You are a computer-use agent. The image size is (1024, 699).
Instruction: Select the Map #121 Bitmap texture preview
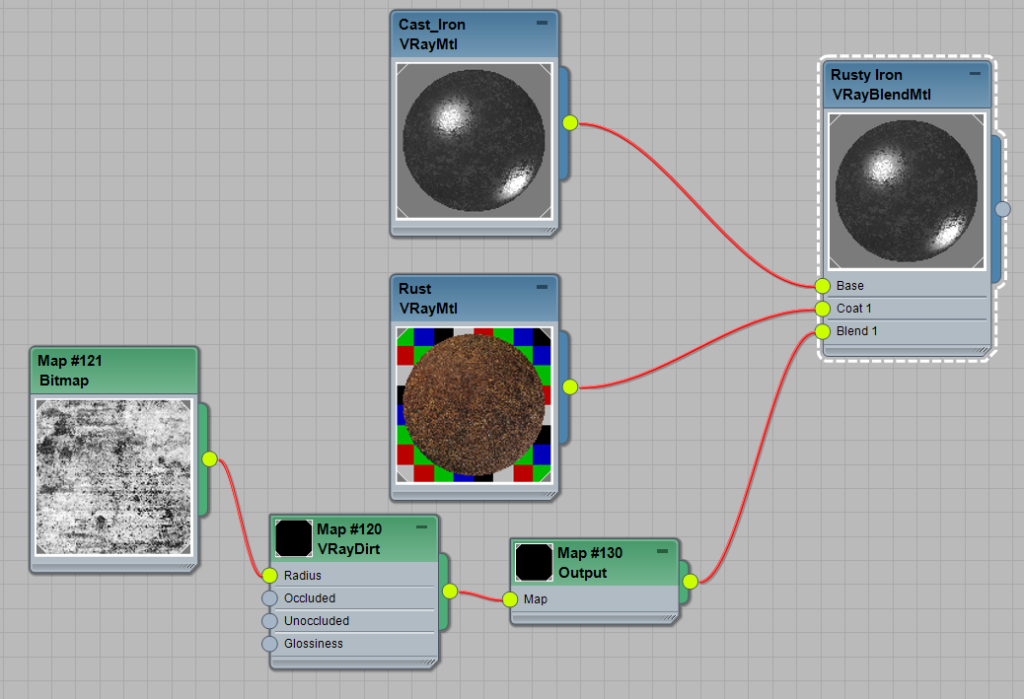pos(113,476)
